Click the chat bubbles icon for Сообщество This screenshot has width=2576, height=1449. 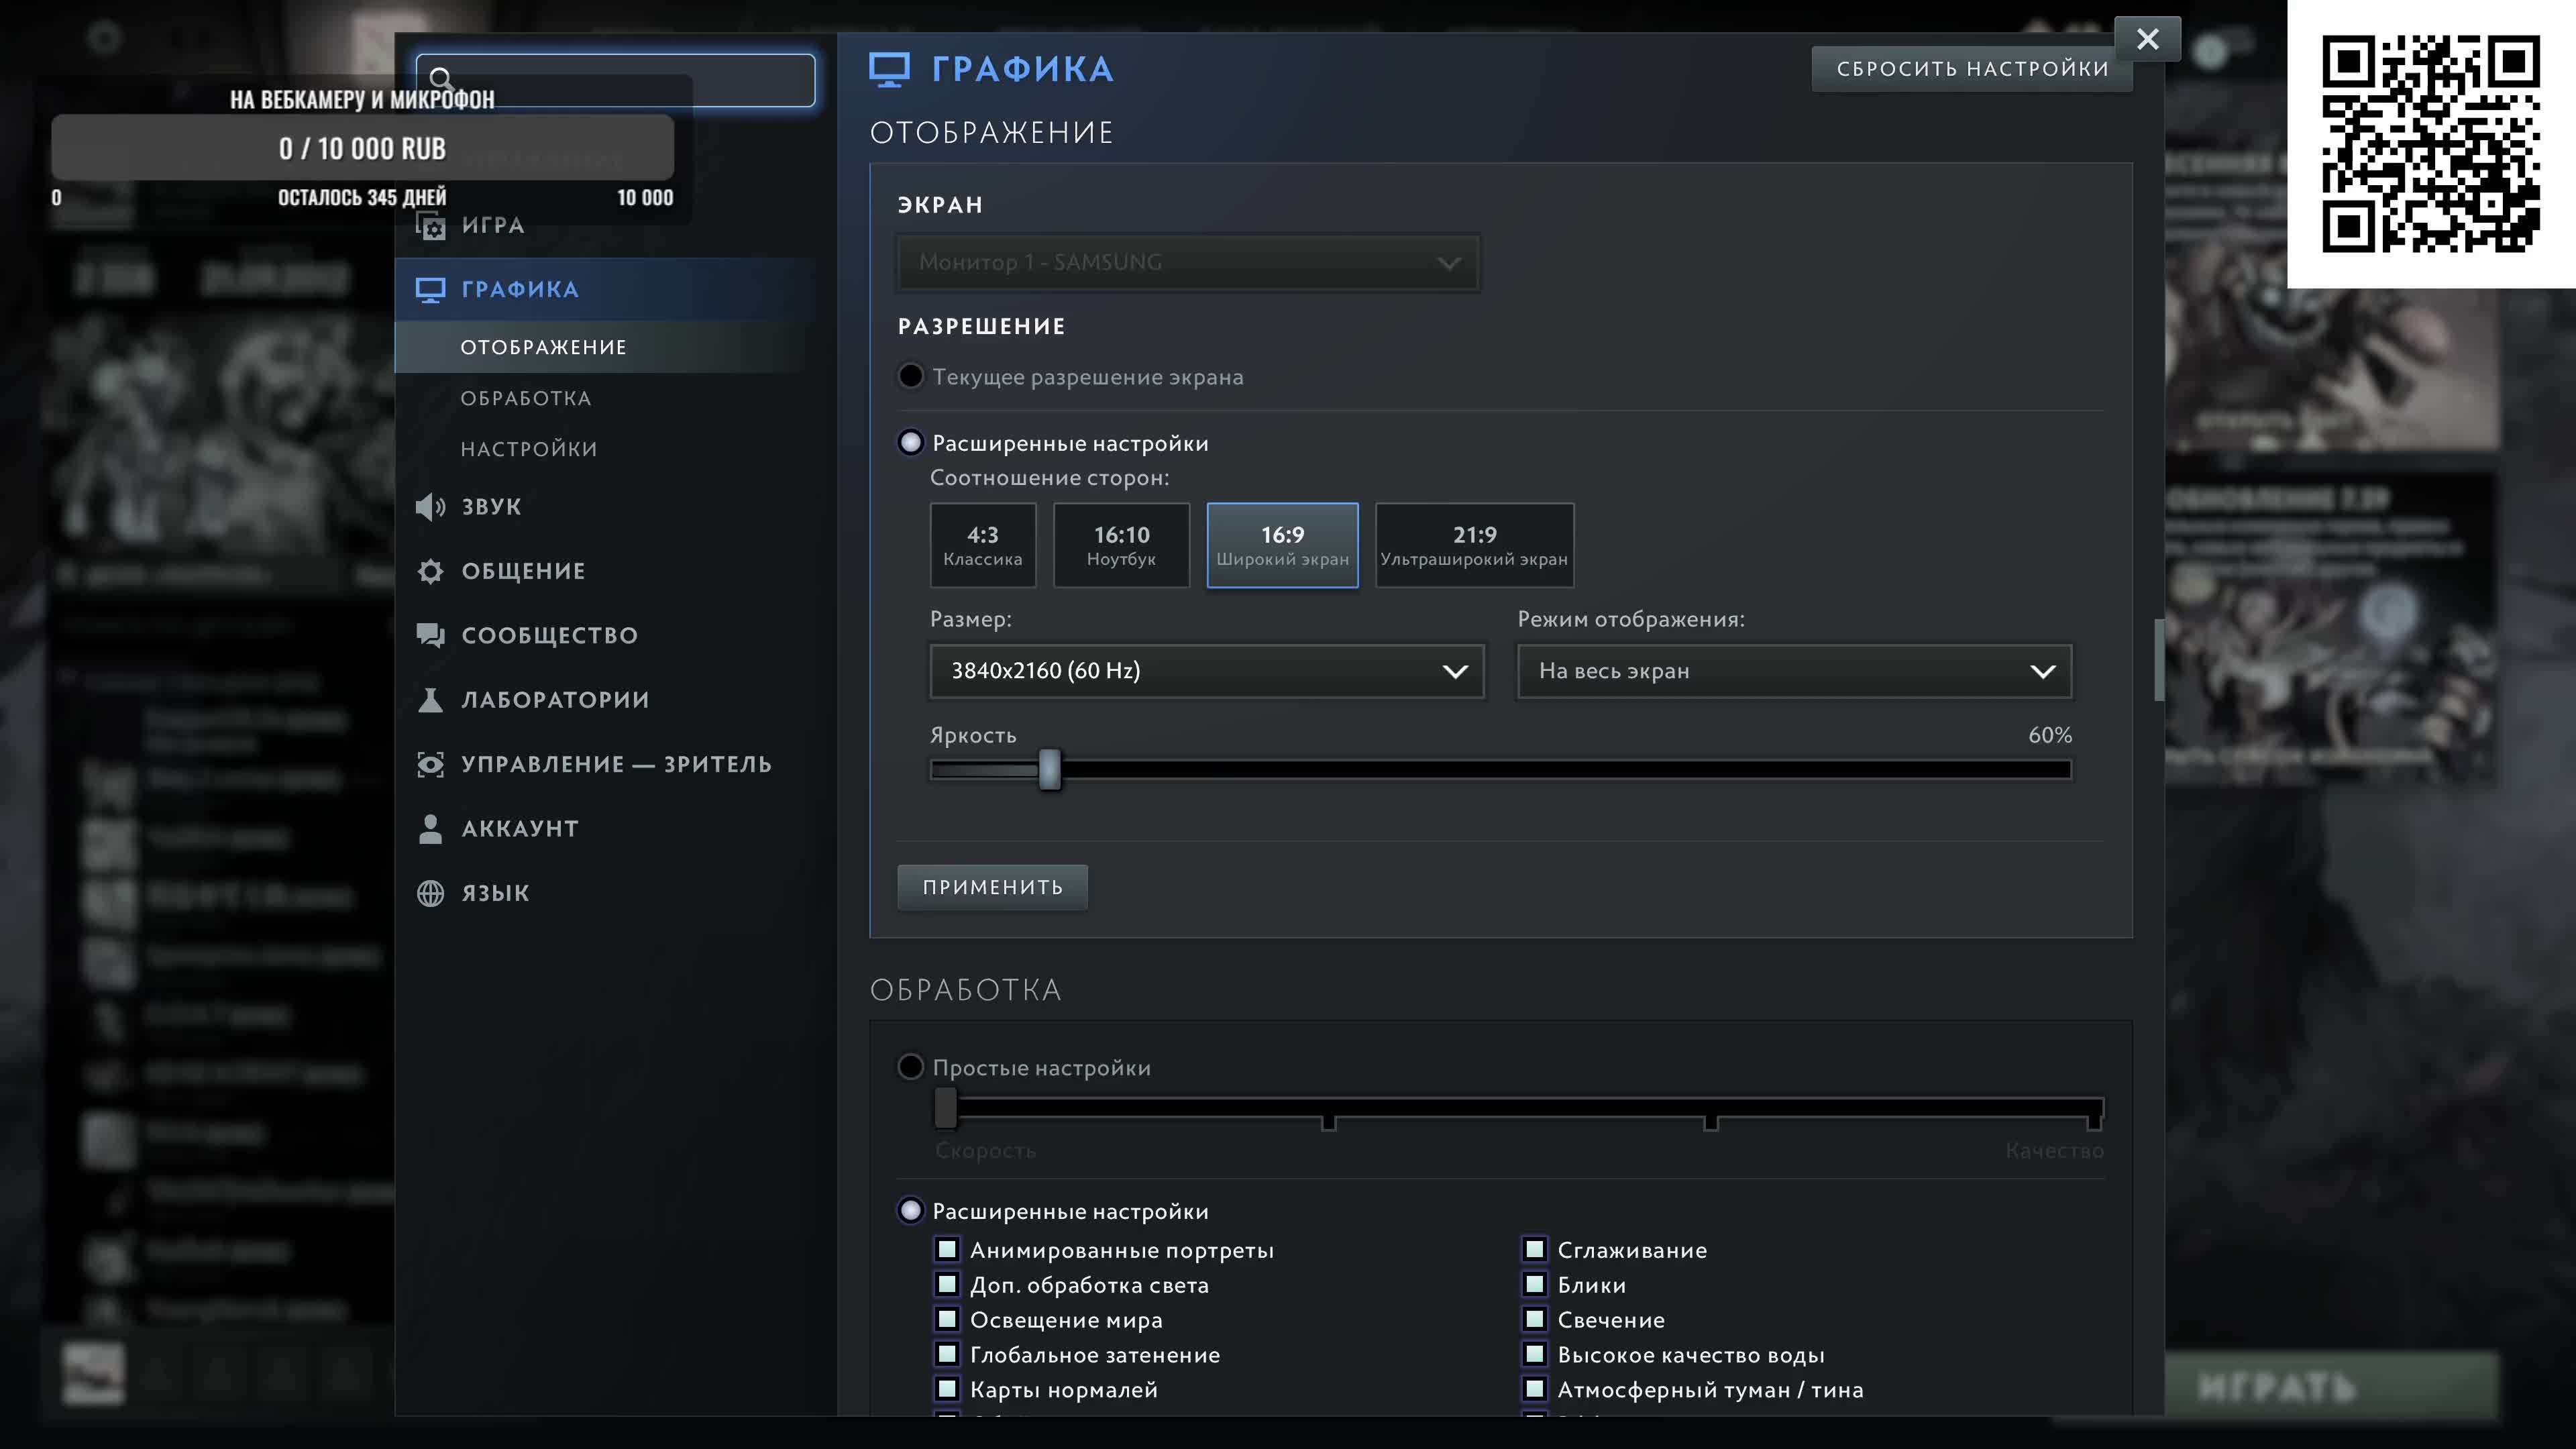(x=430, y=635)
